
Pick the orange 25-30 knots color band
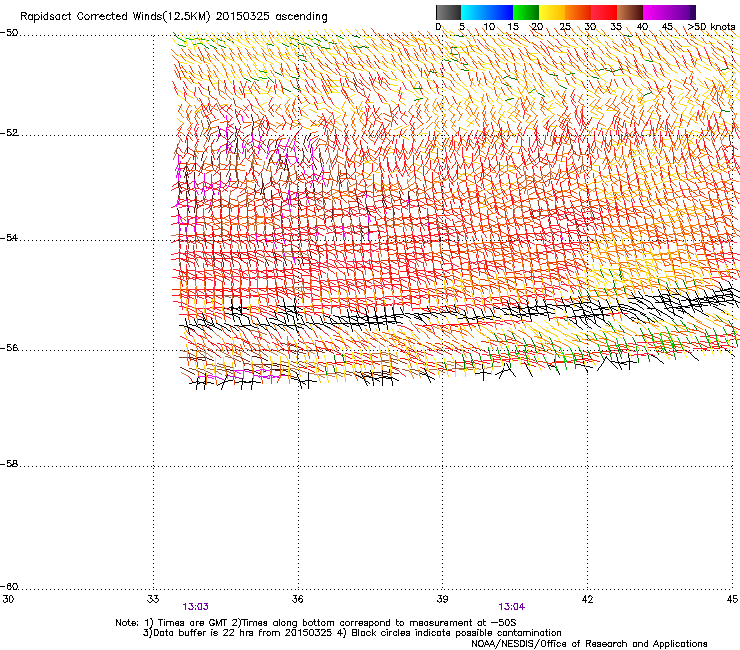578,12
